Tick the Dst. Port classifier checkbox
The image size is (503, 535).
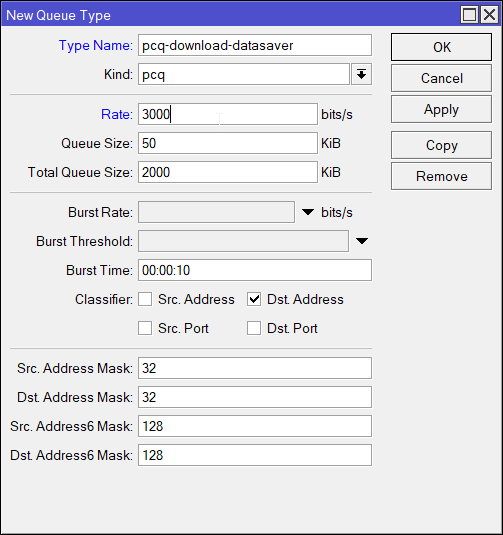[254, 328]
